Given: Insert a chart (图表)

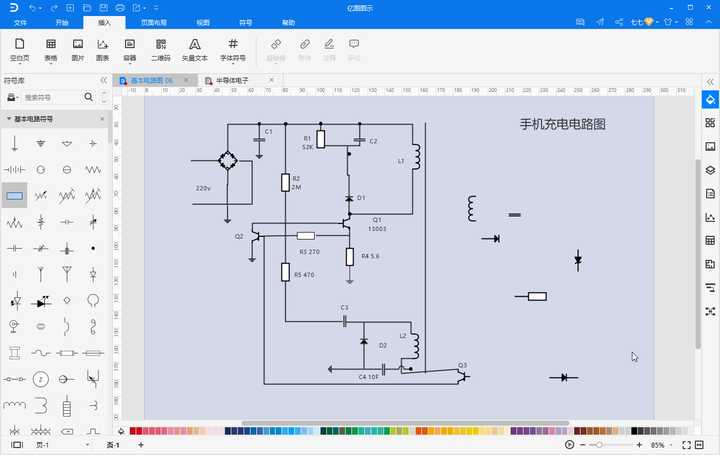Looking at the screenshot, I should pyautogui.click(x=102, y=50).
